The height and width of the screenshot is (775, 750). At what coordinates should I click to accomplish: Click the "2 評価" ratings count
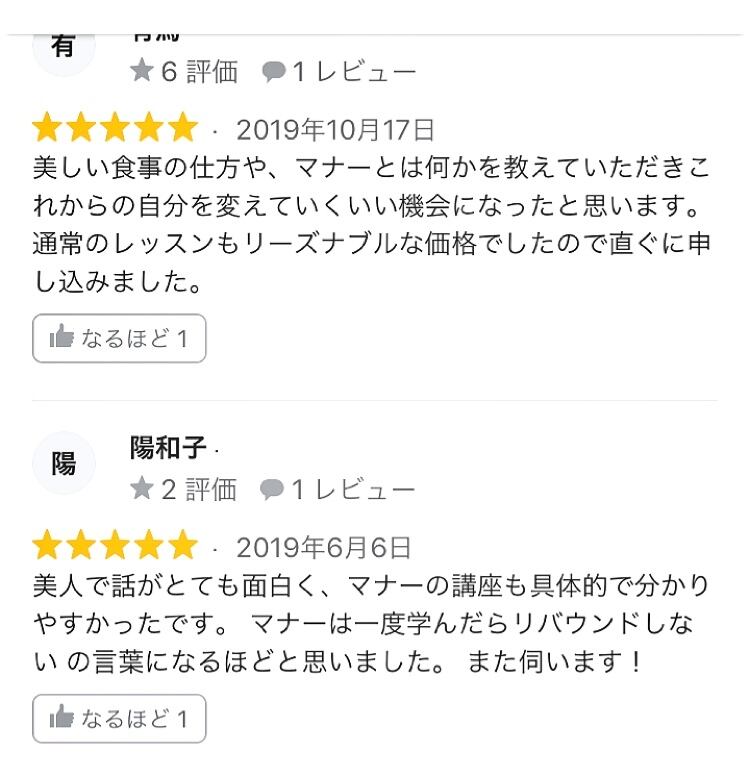tap(199, 489)
